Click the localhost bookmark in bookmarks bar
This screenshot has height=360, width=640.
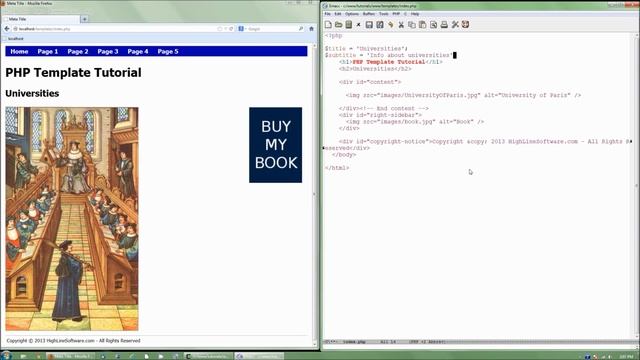(x=13, y=39)
